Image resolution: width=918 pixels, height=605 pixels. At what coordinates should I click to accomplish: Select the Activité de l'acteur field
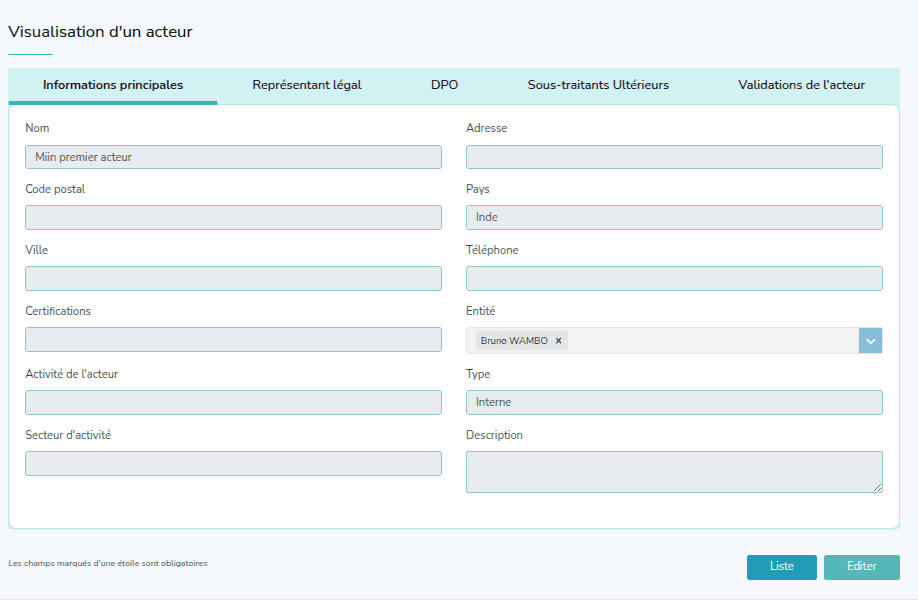coord(233,402)
